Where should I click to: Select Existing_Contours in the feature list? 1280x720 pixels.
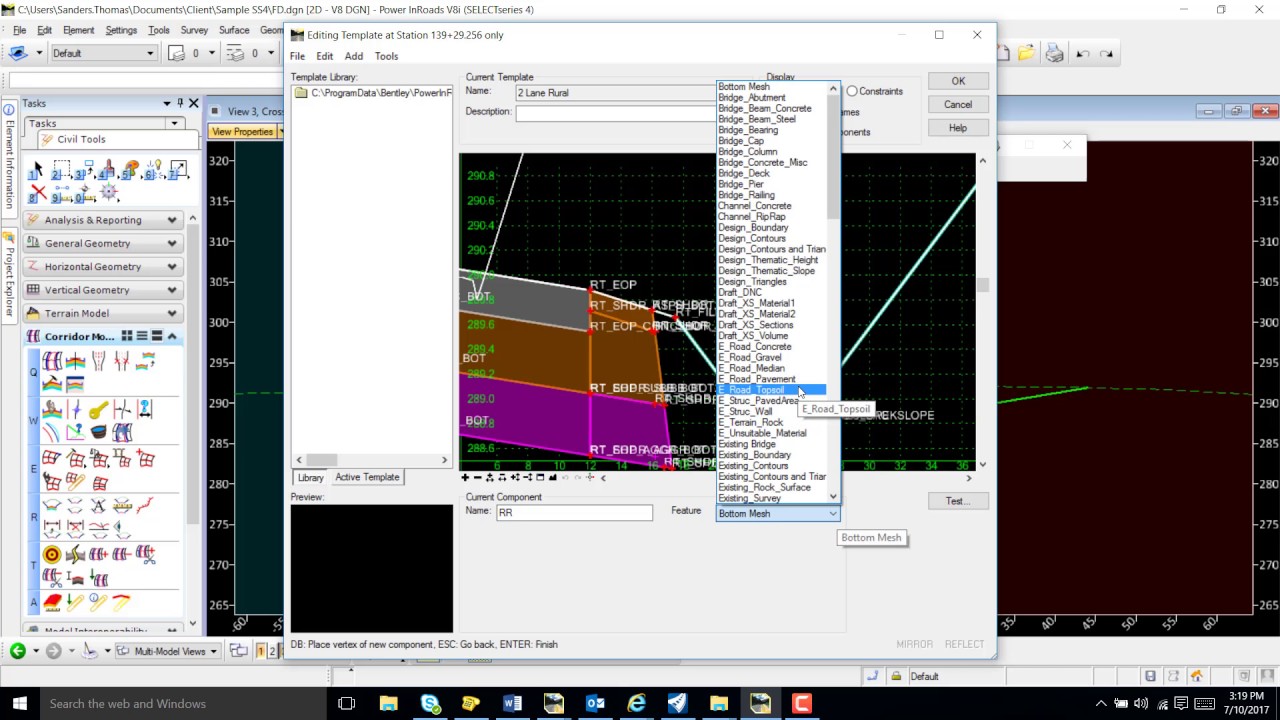click(753, 466)
